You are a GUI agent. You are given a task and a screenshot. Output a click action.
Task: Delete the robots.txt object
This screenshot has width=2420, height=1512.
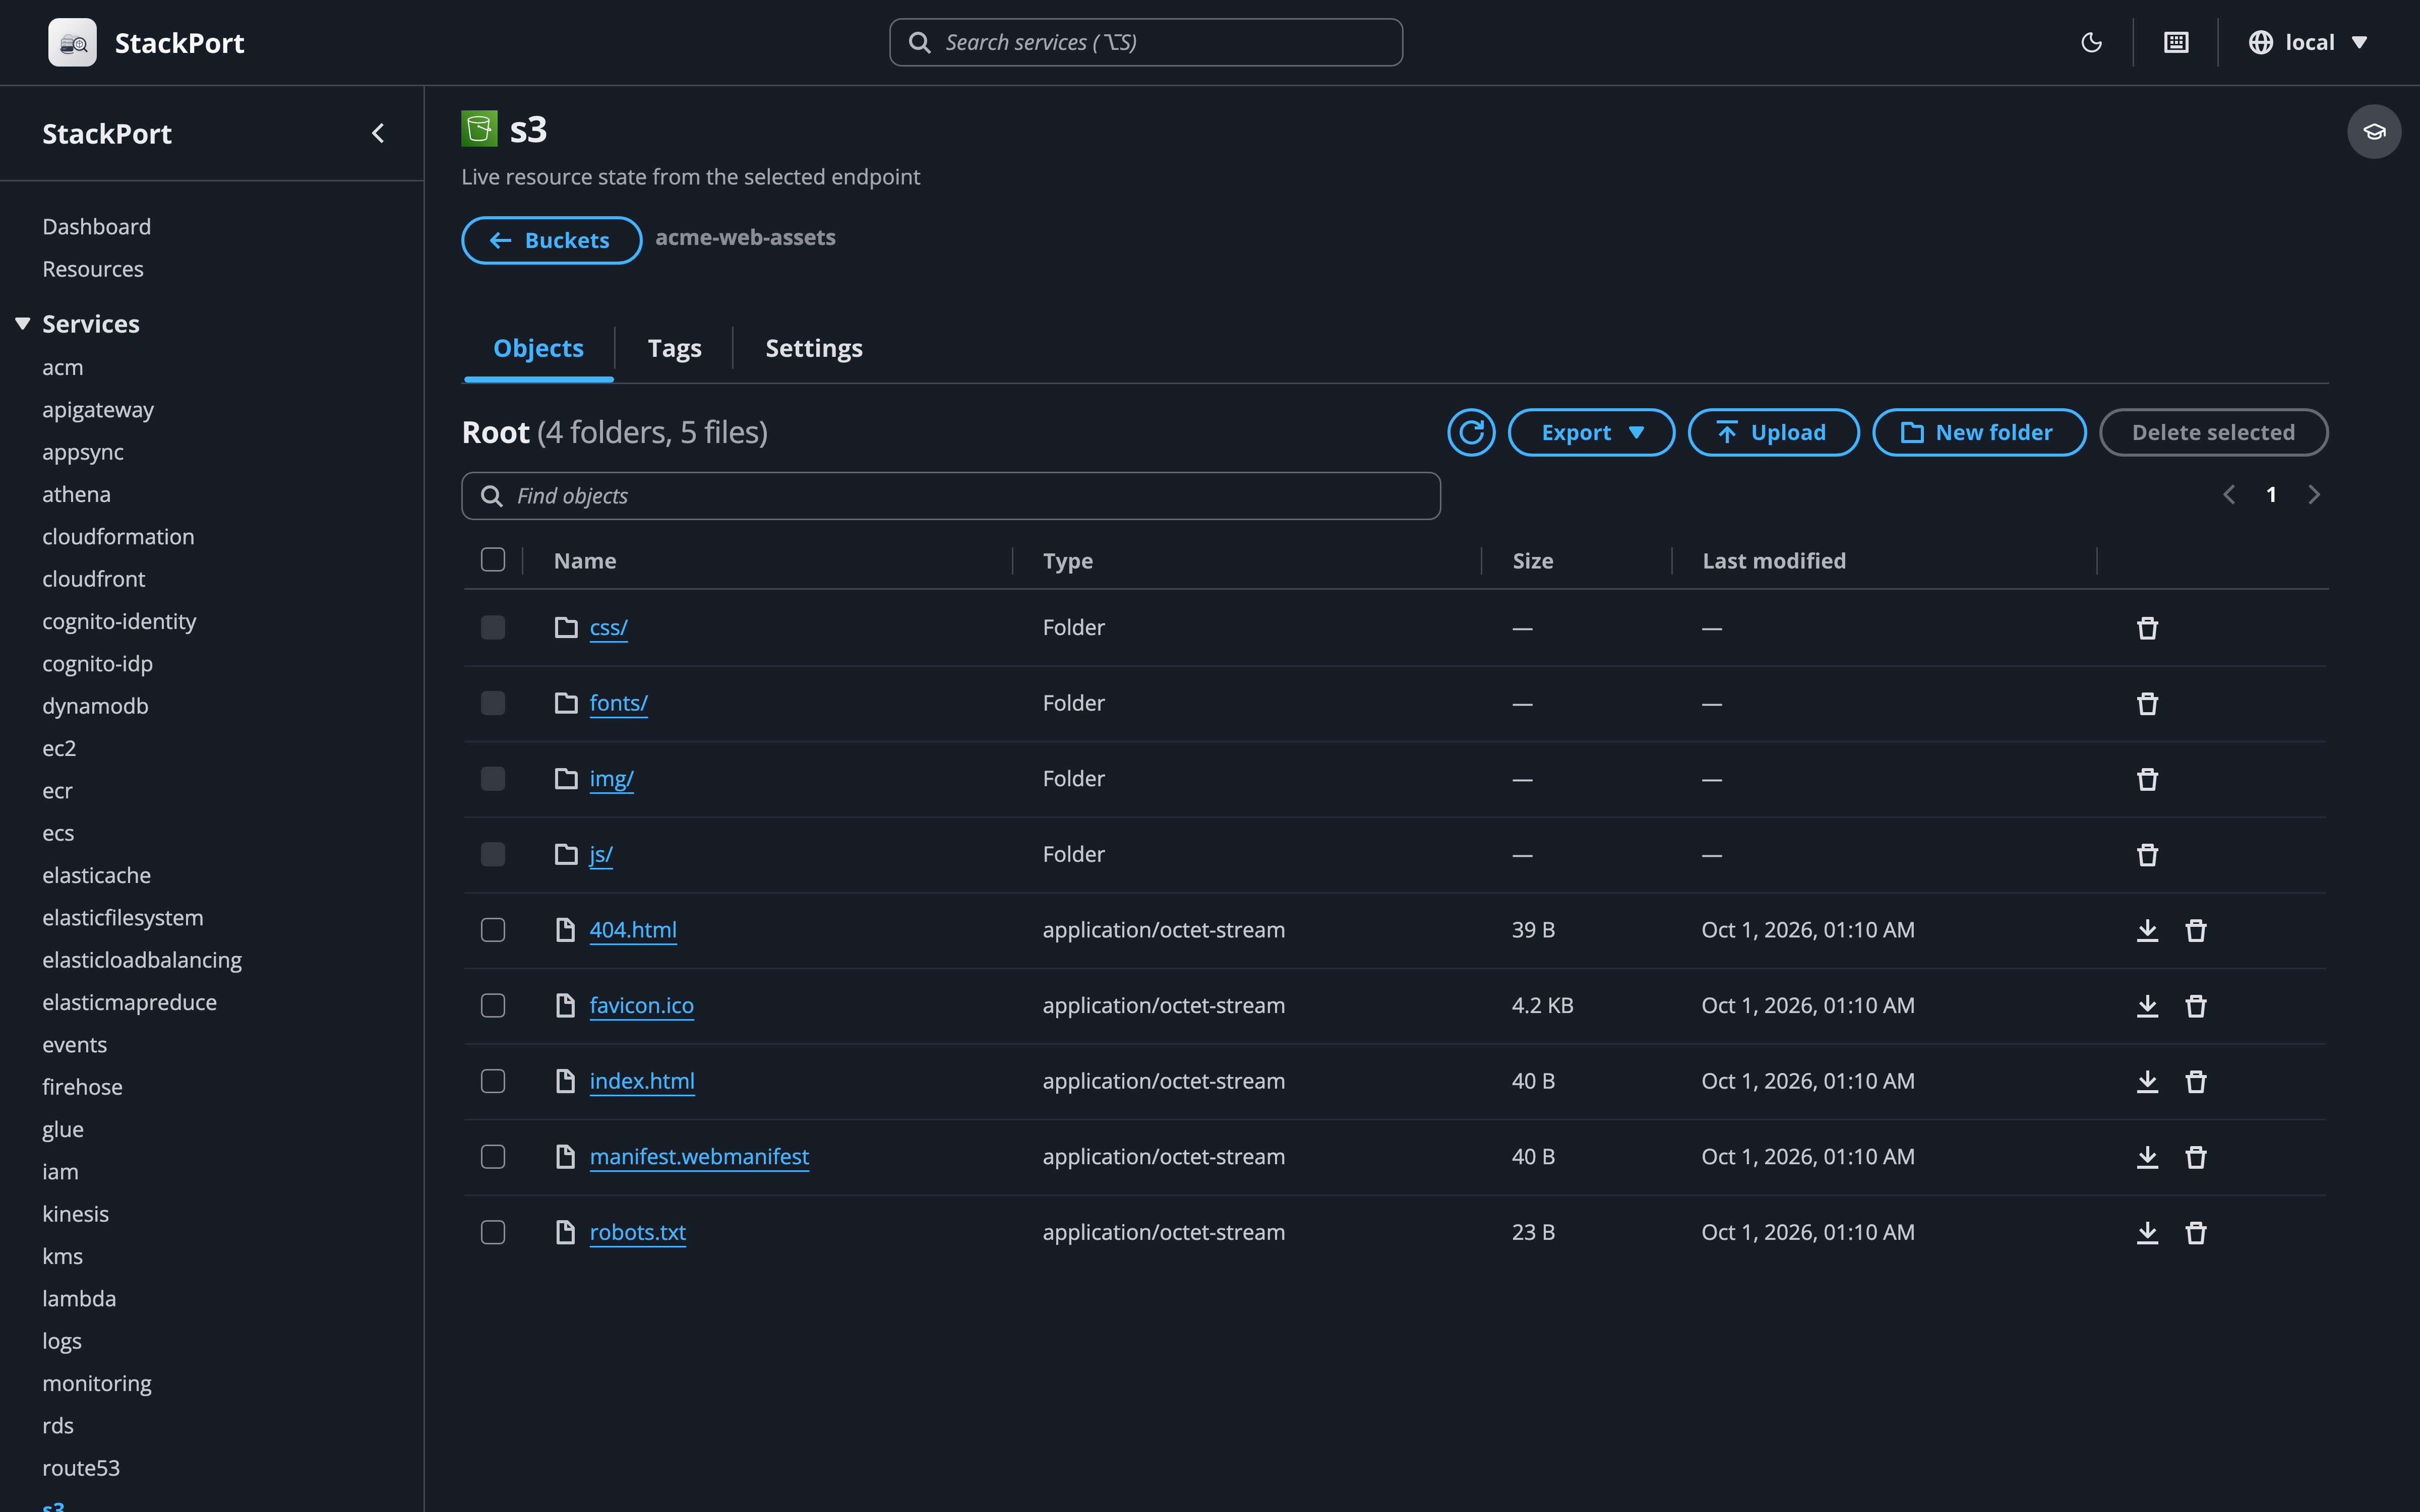2196,1232
